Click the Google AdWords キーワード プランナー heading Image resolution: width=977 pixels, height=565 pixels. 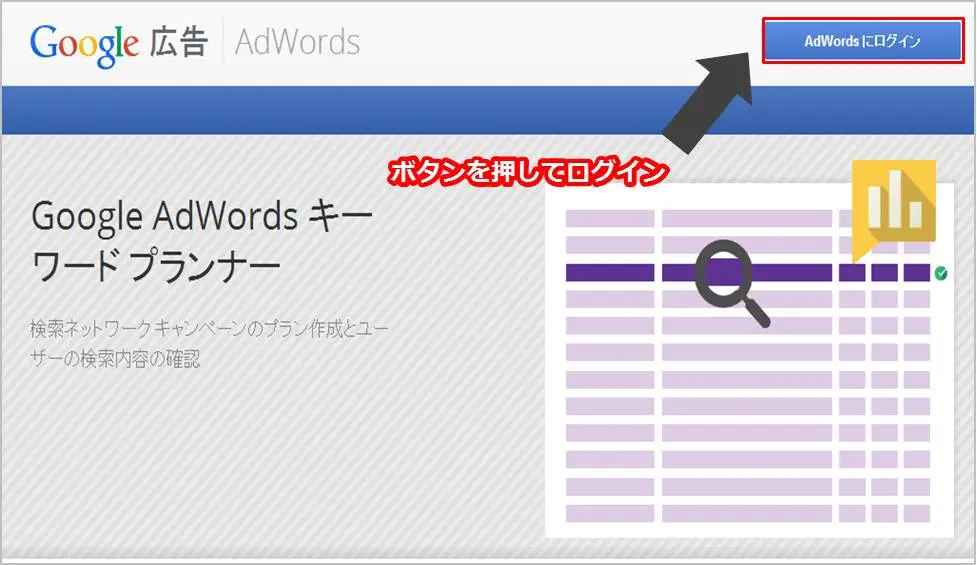click(202, 241)
